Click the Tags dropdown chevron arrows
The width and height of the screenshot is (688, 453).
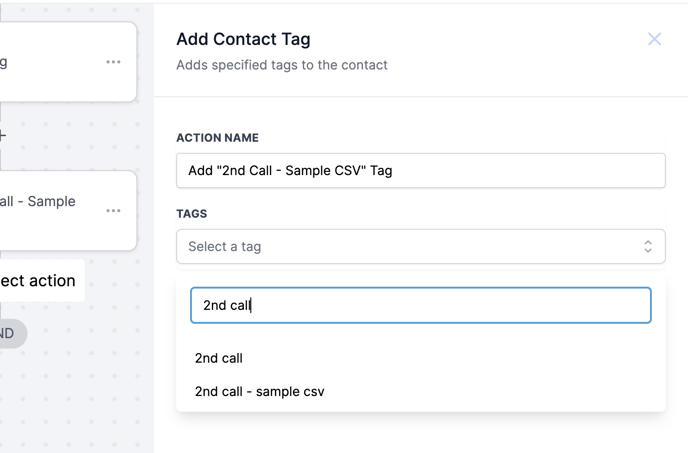tap(648, 247)
